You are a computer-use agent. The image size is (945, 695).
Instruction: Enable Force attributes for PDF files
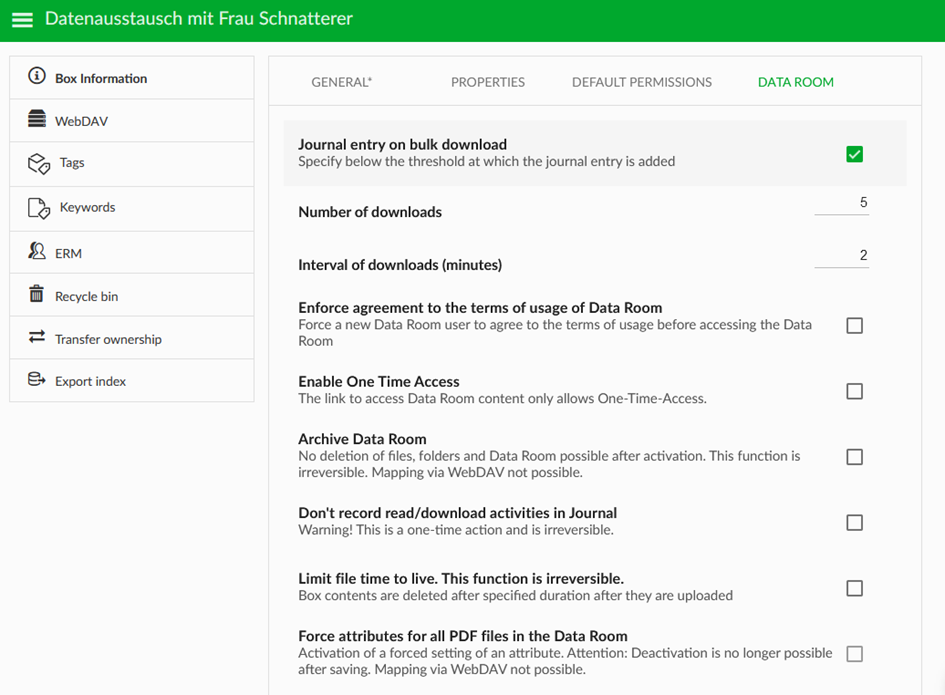coord(854,654)
